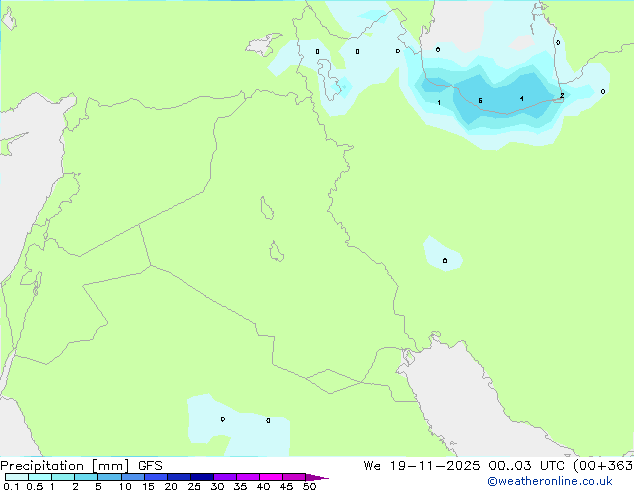634x490 pixels.
Task: Select the magenta swatch between 40 and 45
Action: (271, 477)
